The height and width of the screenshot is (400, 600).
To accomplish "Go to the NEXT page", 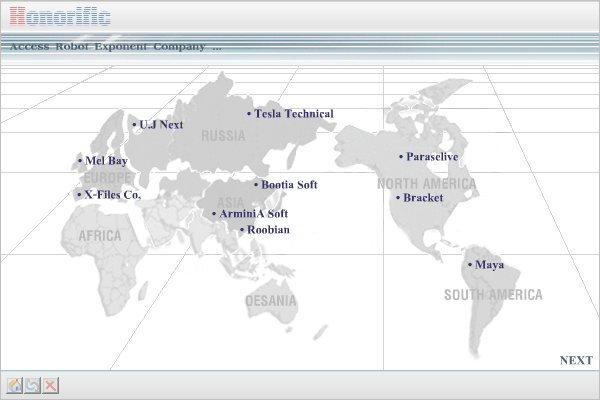I will pos(576,360).
